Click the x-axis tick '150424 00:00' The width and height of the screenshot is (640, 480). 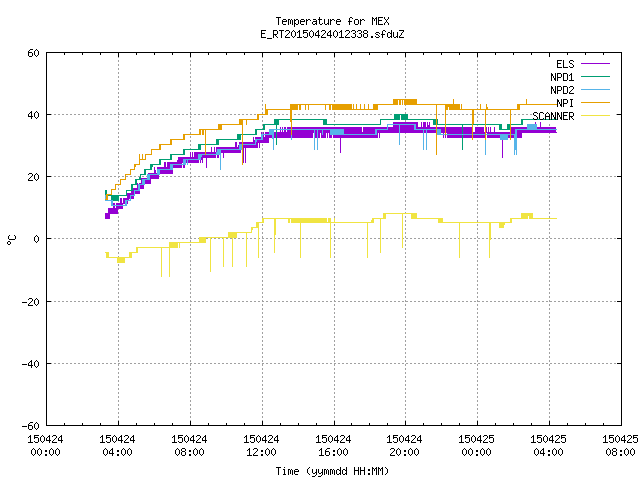45,446
